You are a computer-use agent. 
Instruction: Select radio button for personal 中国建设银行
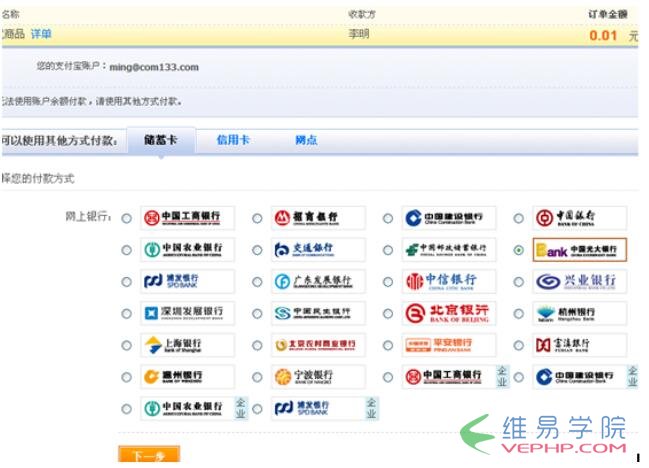click(x=388, y=218)
